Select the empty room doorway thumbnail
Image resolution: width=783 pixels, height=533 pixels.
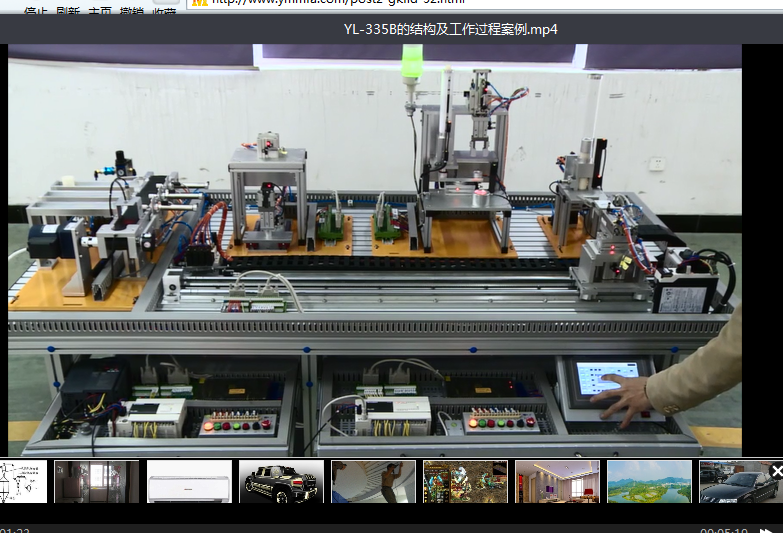[x=97, y=481]
